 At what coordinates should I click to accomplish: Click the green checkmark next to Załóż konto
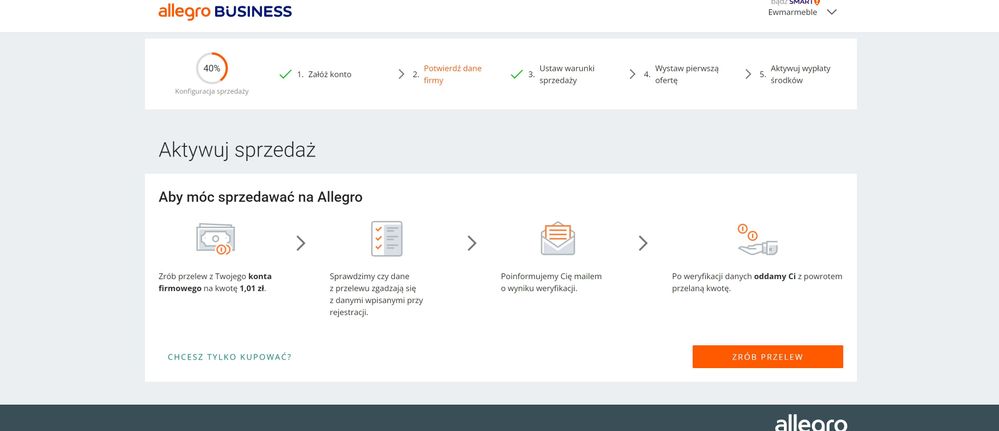pyautogui.click(x=285, y=75)
